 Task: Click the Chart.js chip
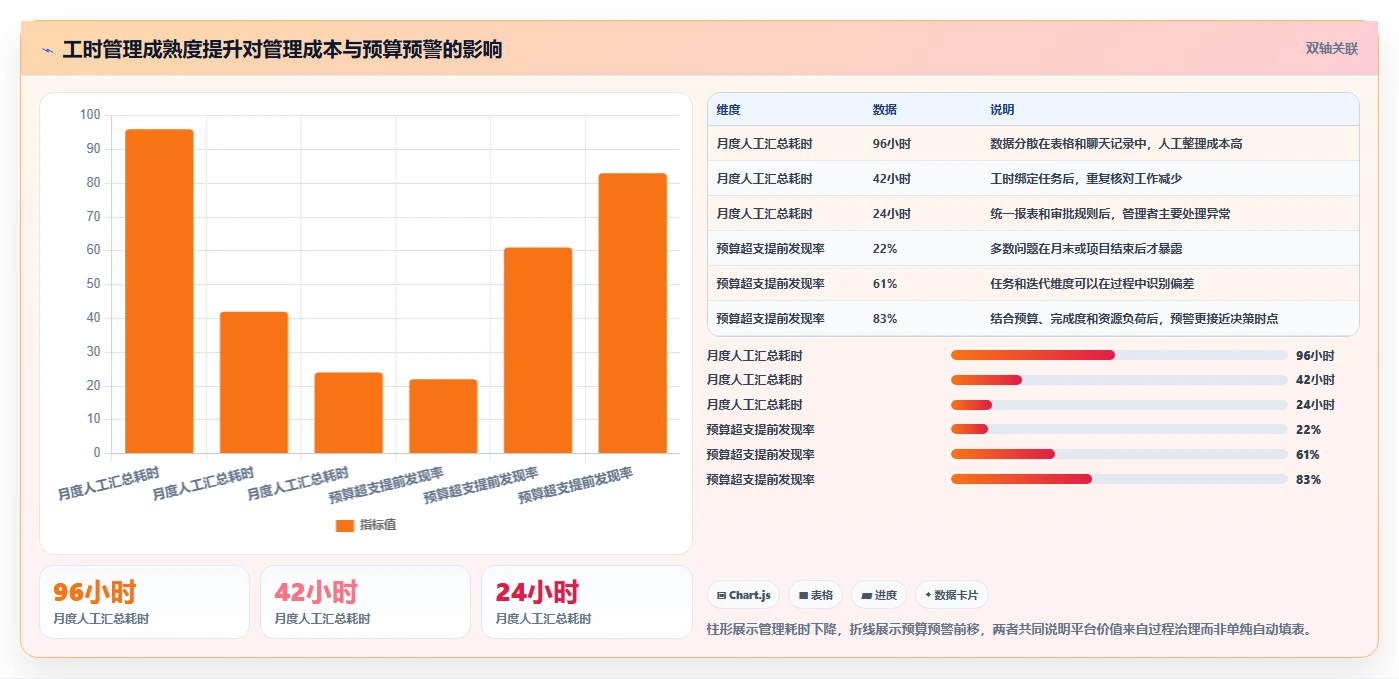click(x=744, y=595)
